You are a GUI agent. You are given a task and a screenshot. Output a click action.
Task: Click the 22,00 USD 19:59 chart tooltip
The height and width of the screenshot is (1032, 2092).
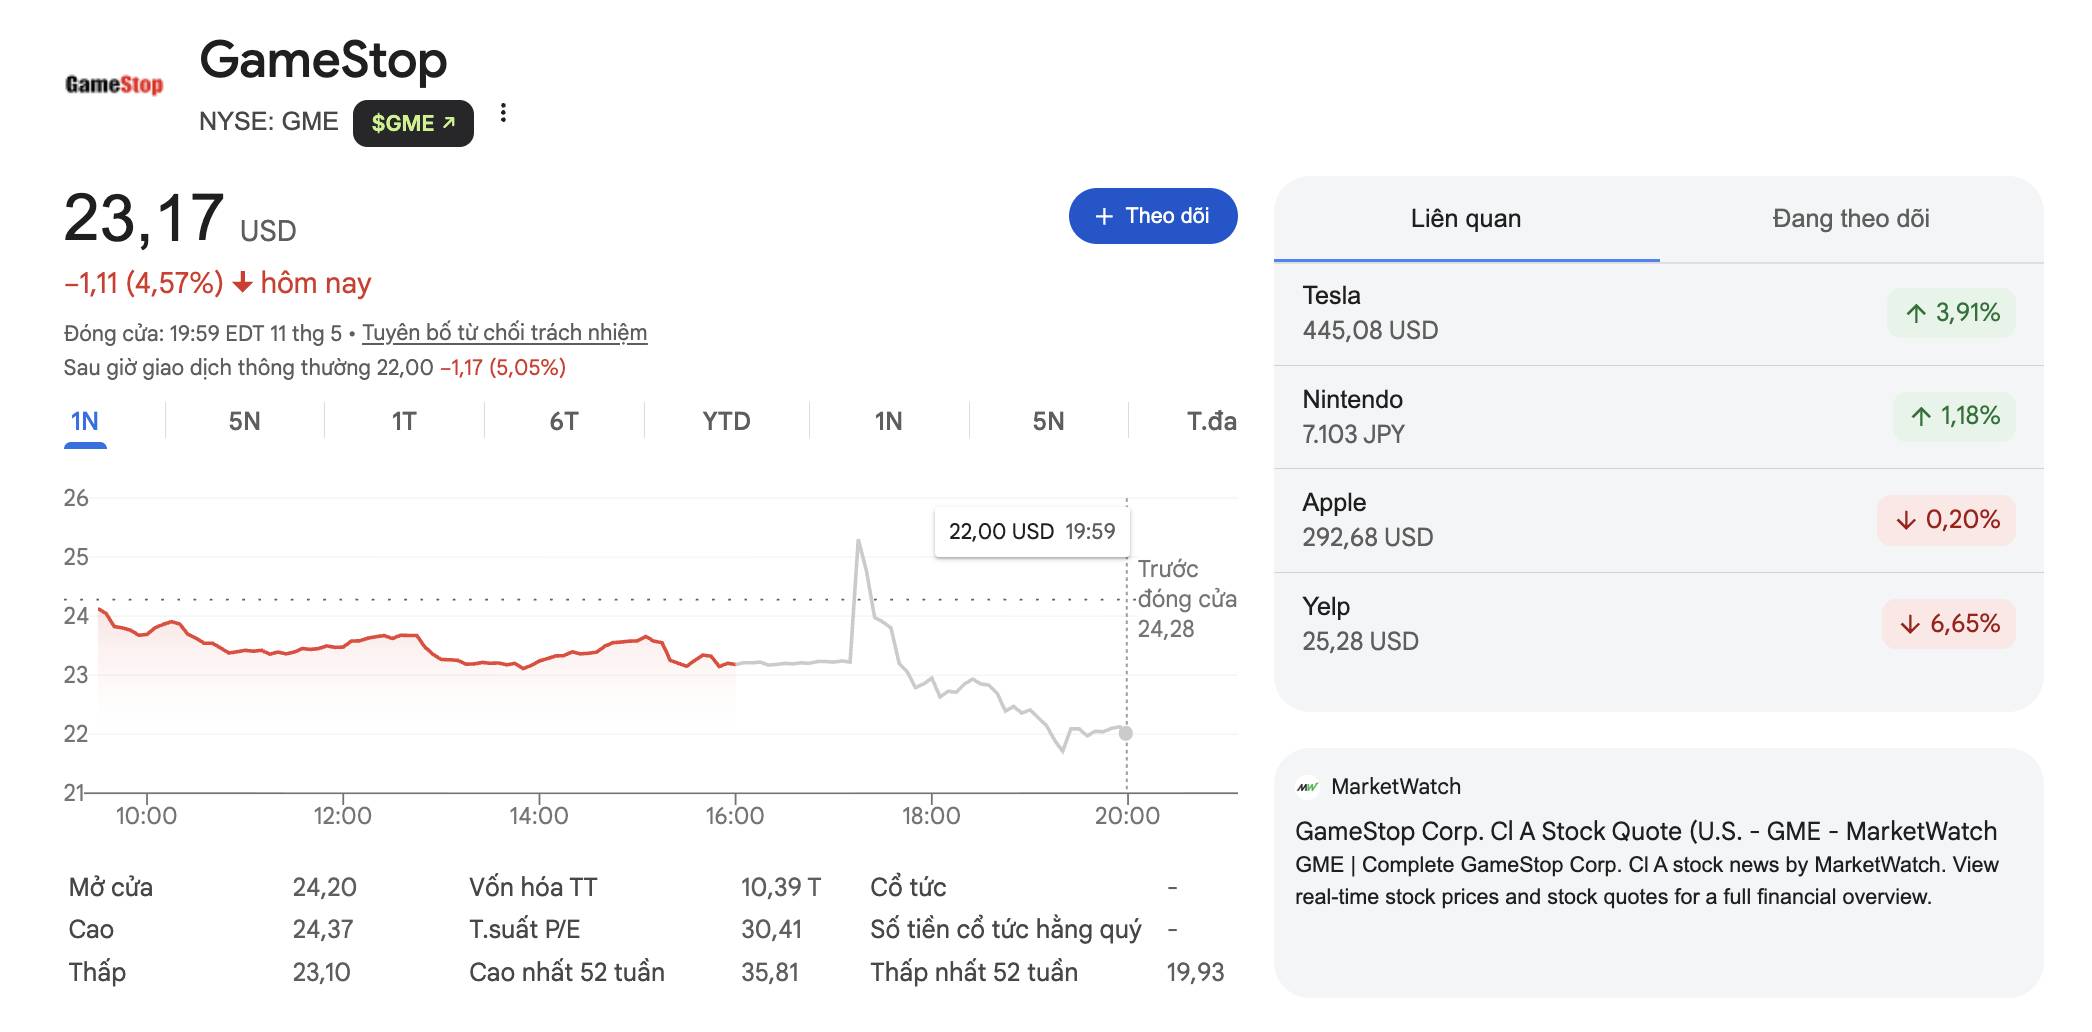[x=1032, y=532]
